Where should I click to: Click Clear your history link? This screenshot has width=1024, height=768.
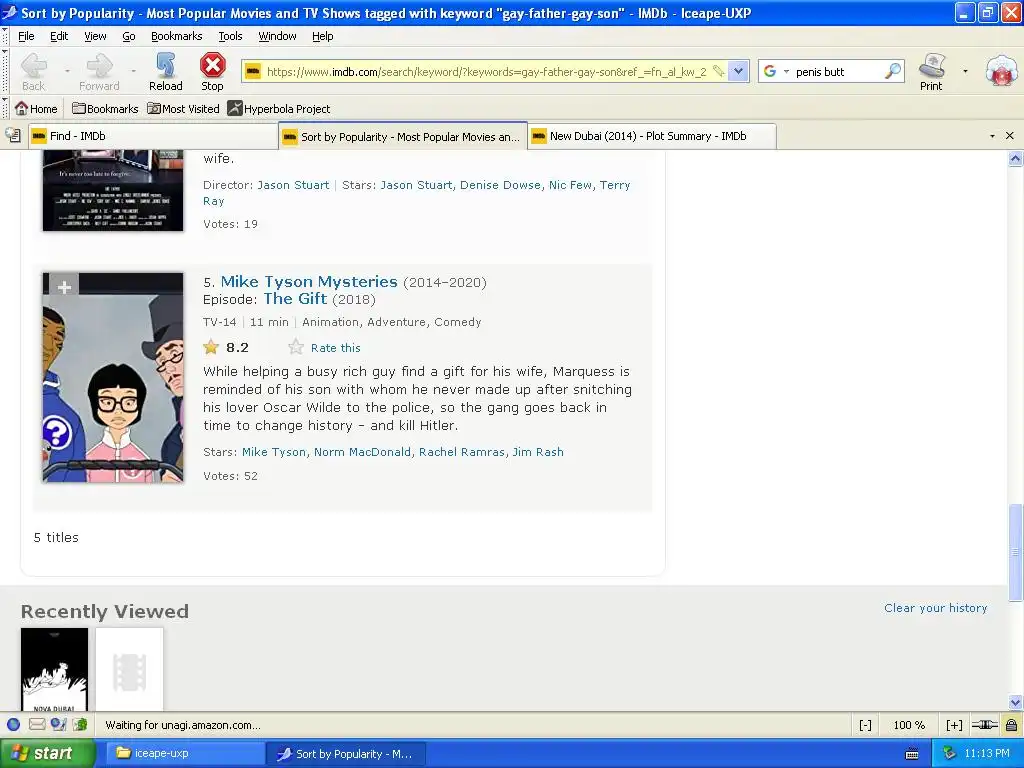click(x=936, y=608)
